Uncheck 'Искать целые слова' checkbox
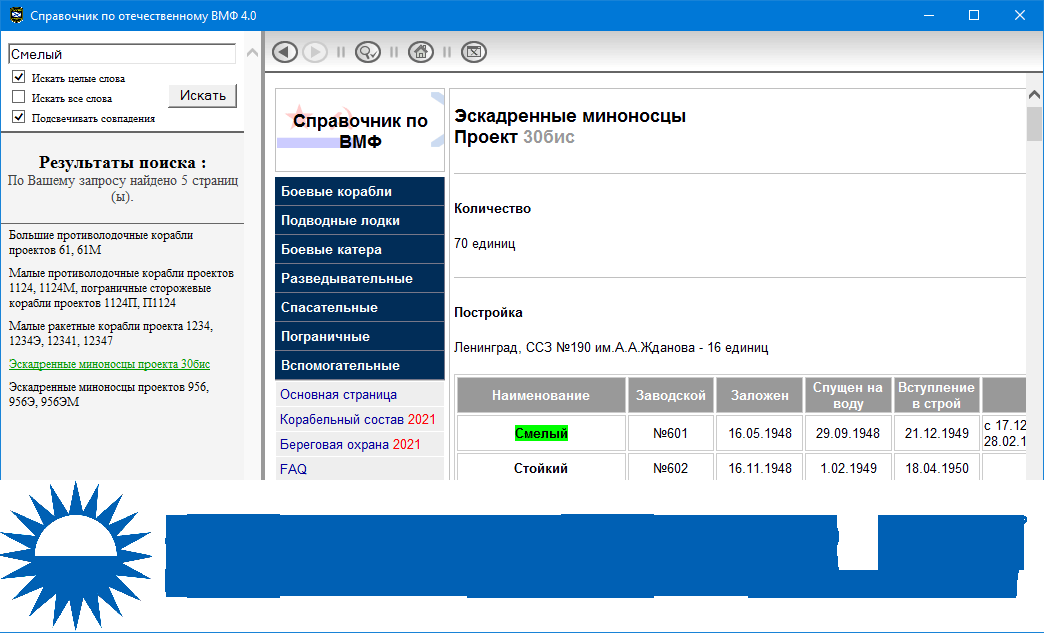The image size is (1044, 633). coord(18,77)
